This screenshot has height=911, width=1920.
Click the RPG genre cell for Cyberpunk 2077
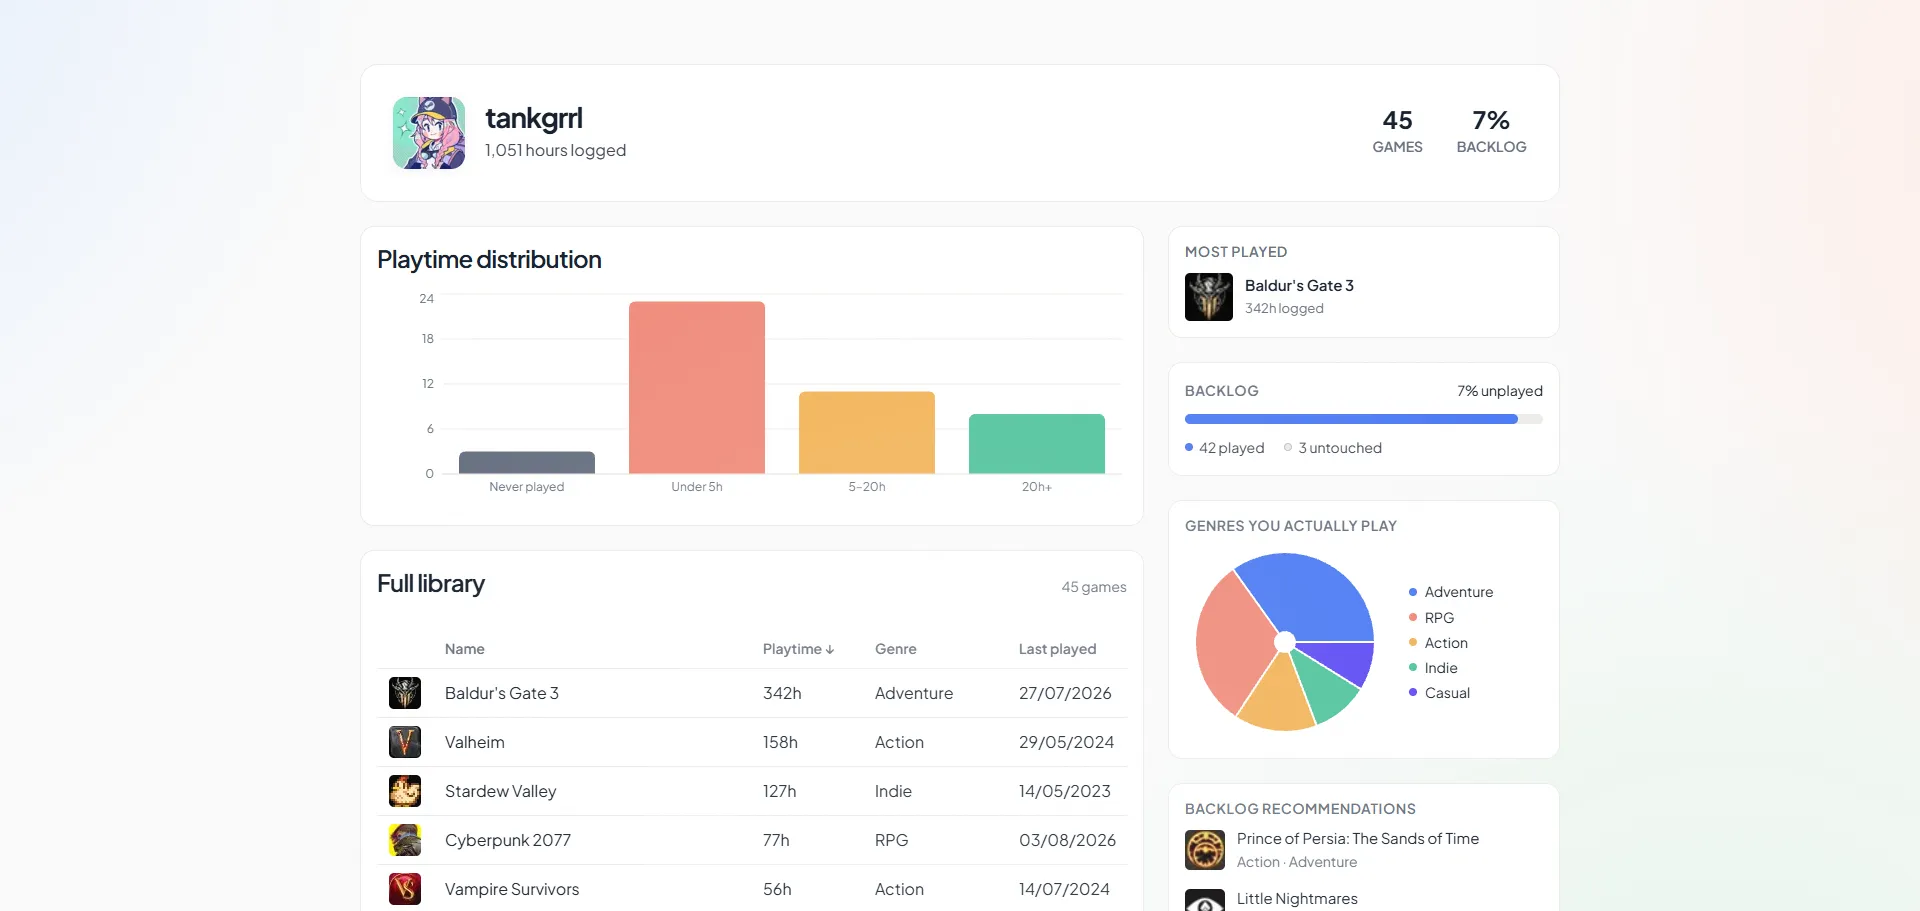891,840
